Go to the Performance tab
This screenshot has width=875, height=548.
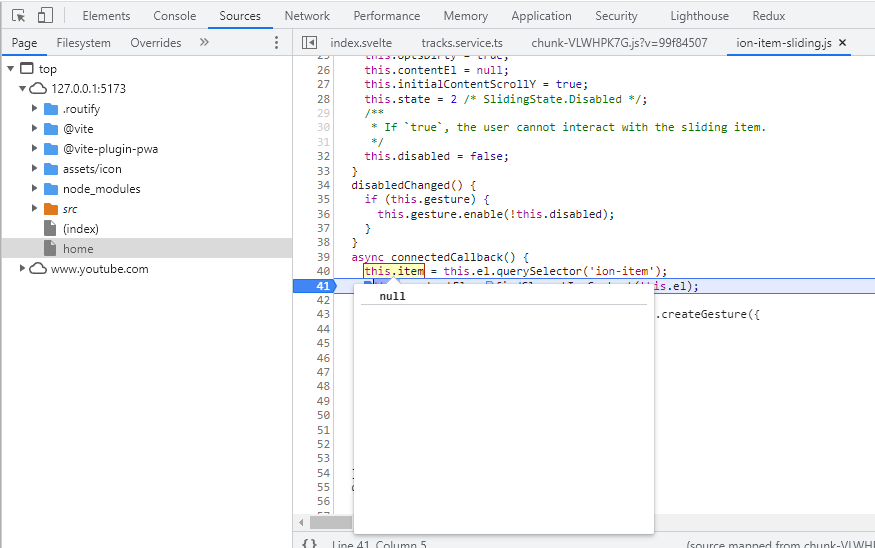(387, 16)
